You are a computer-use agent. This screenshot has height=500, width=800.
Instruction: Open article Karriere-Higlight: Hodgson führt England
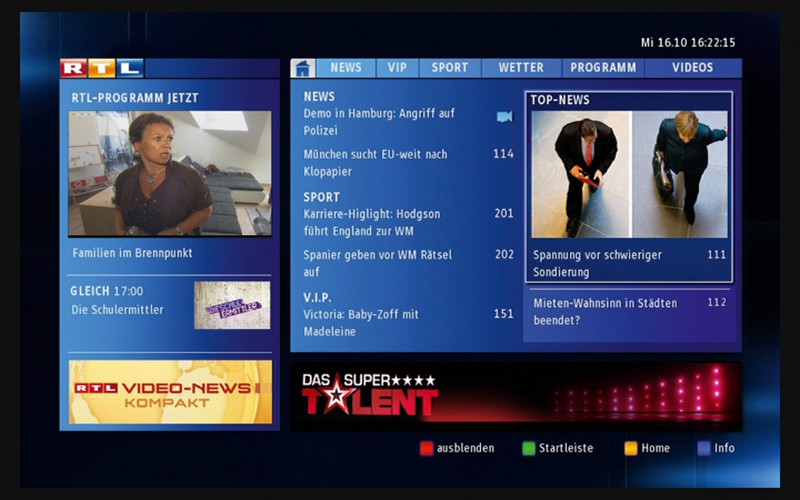click(x=372, y=222)
